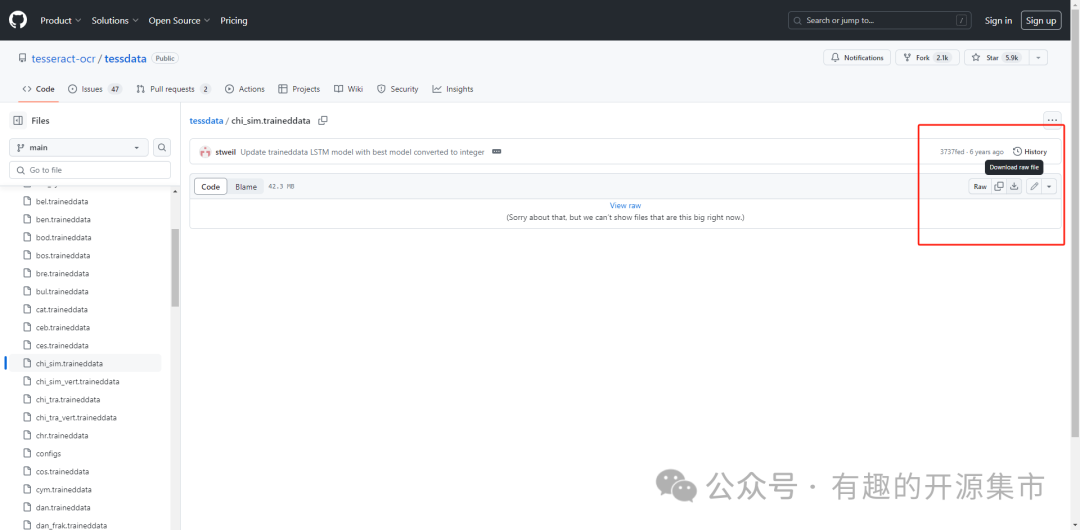The image size is (1080, 530).
Task: Edit file pencil icon
Action: (x=1034, y=187)
